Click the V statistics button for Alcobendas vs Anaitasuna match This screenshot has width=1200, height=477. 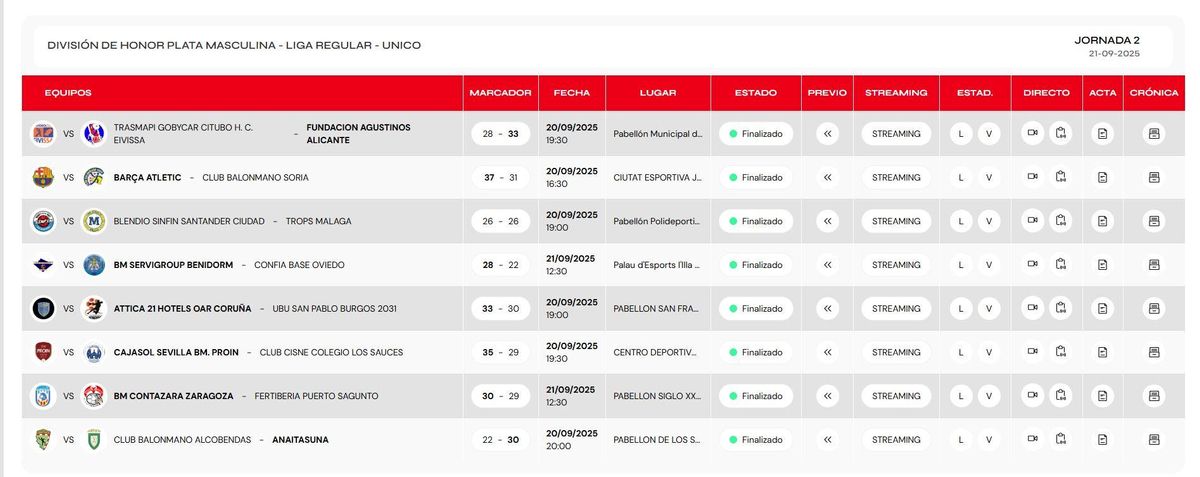(x=989, y=440)
